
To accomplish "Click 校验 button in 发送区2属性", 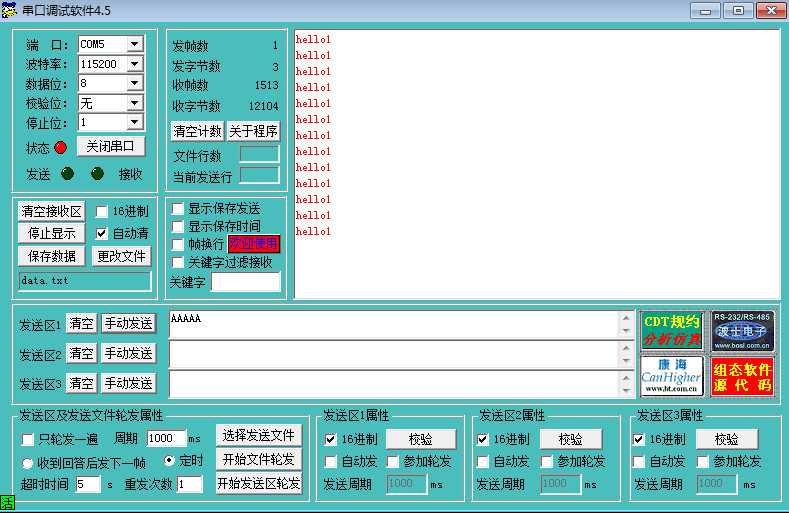I will [571, 439].
